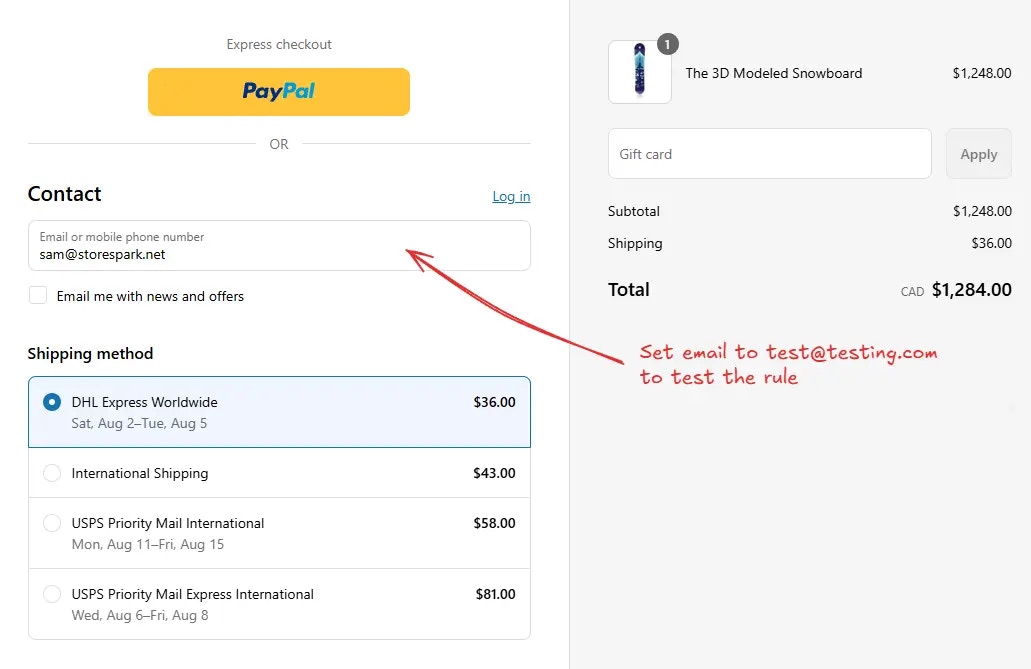Click the $43.00 International Shipping price
The height and width of the screenshot is (669, 1031).
click(494, 473)
